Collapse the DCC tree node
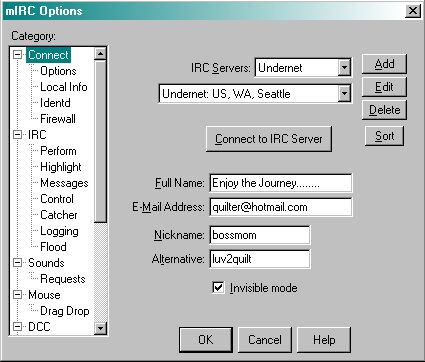The height and width of the screenshot is (362, 425). (x=17, y=327)
